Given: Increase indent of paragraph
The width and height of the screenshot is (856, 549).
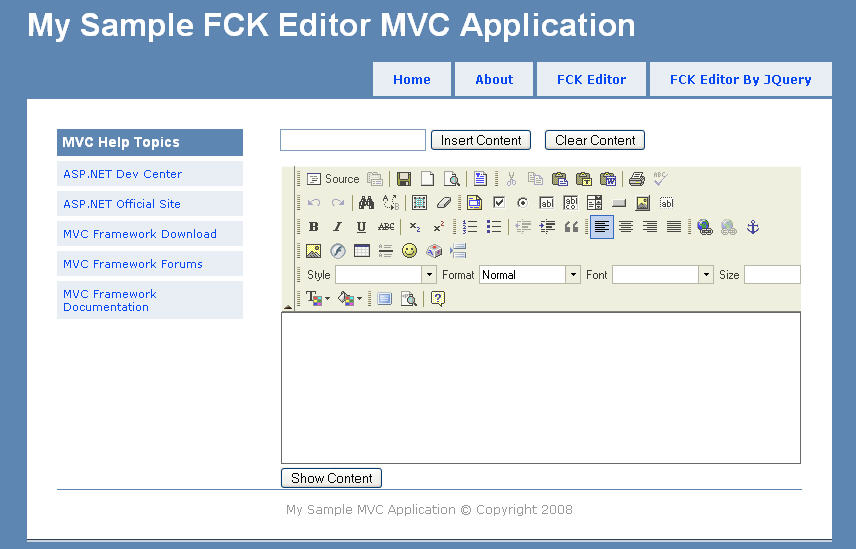Looking at the screenshot, I should (x=547, y=227).
